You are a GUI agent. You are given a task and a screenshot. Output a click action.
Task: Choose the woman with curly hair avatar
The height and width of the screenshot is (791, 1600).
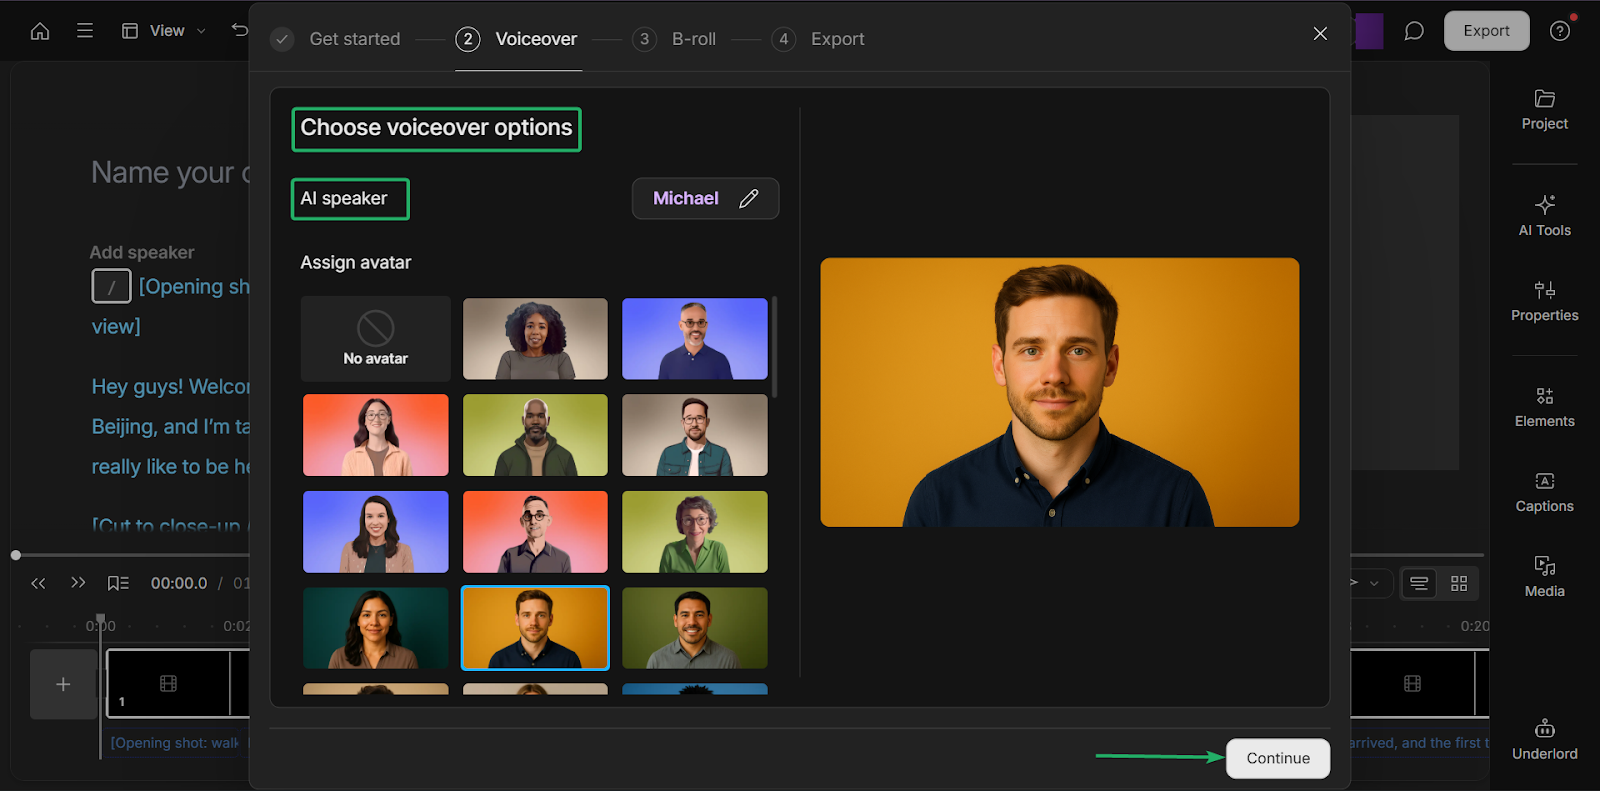(x=535, y=339)
